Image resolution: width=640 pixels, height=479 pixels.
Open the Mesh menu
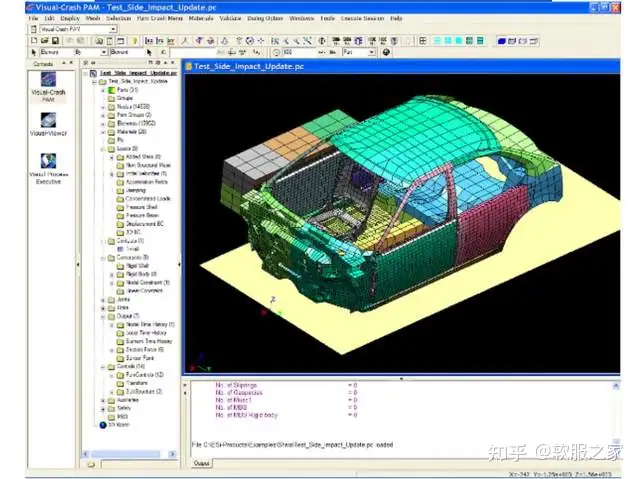(x=93, y=18)
